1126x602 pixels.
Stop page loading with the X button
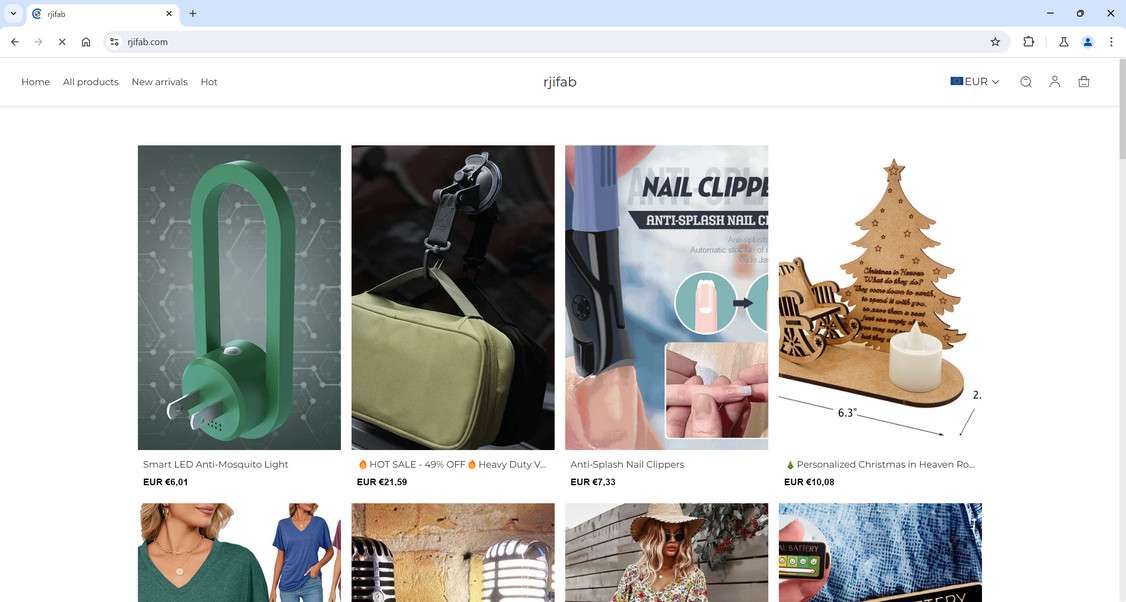tap(62, 42)
